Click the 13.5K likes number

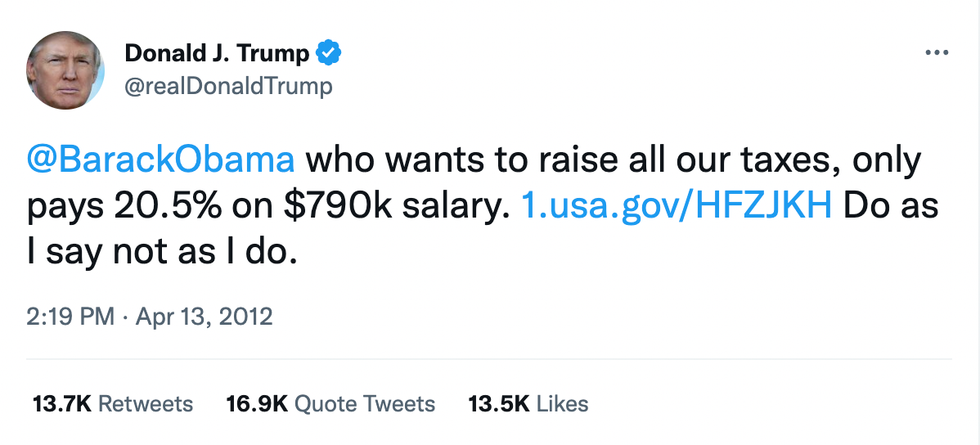pyautogui.click(x=498, y=404)
